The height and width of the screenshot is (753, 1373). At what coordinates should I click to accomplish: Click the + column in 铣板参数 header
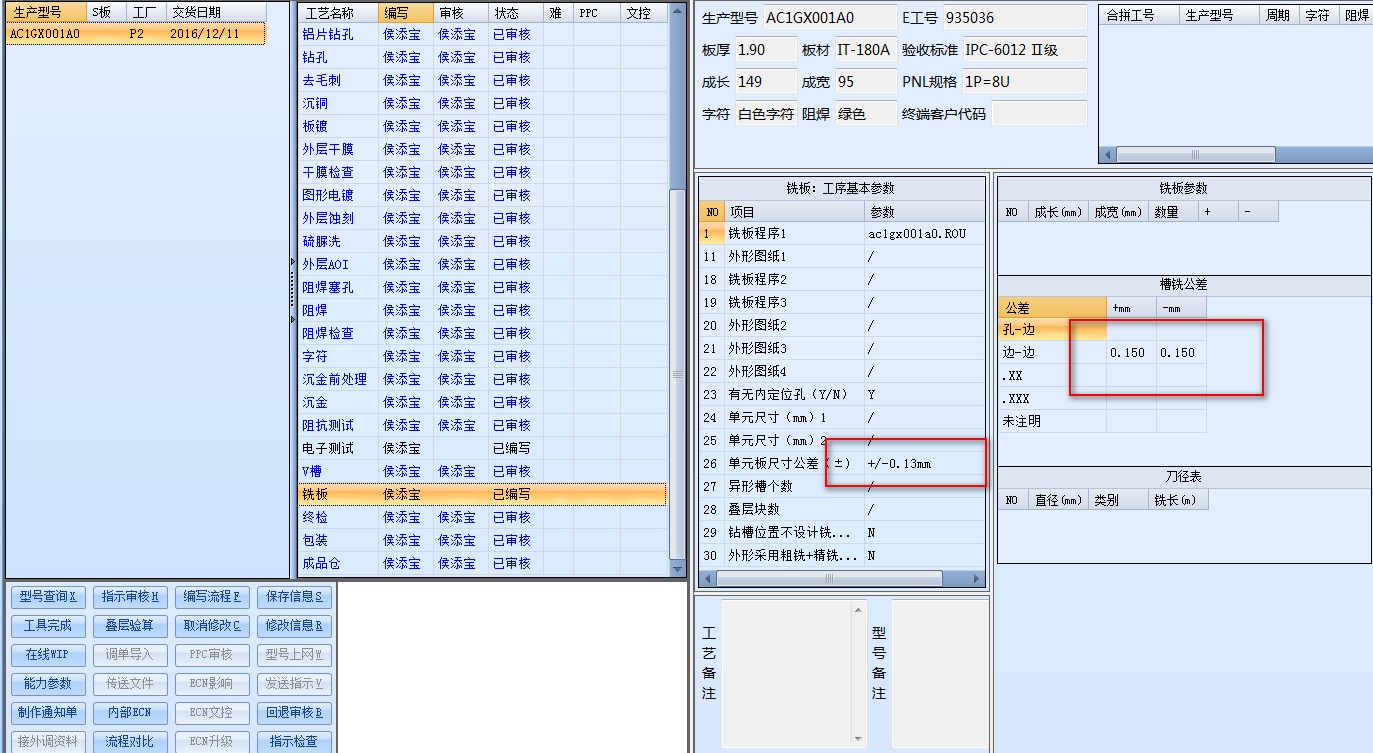[1218, 212]
